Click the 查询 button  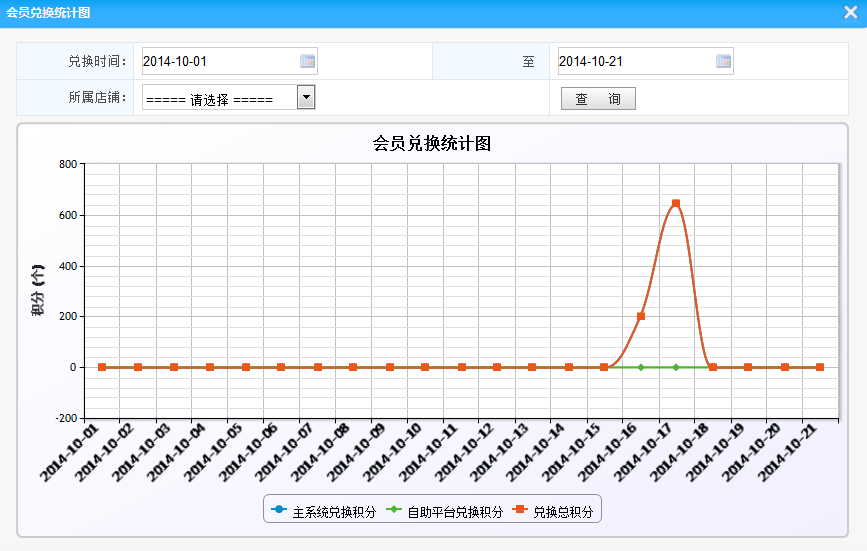598,99
